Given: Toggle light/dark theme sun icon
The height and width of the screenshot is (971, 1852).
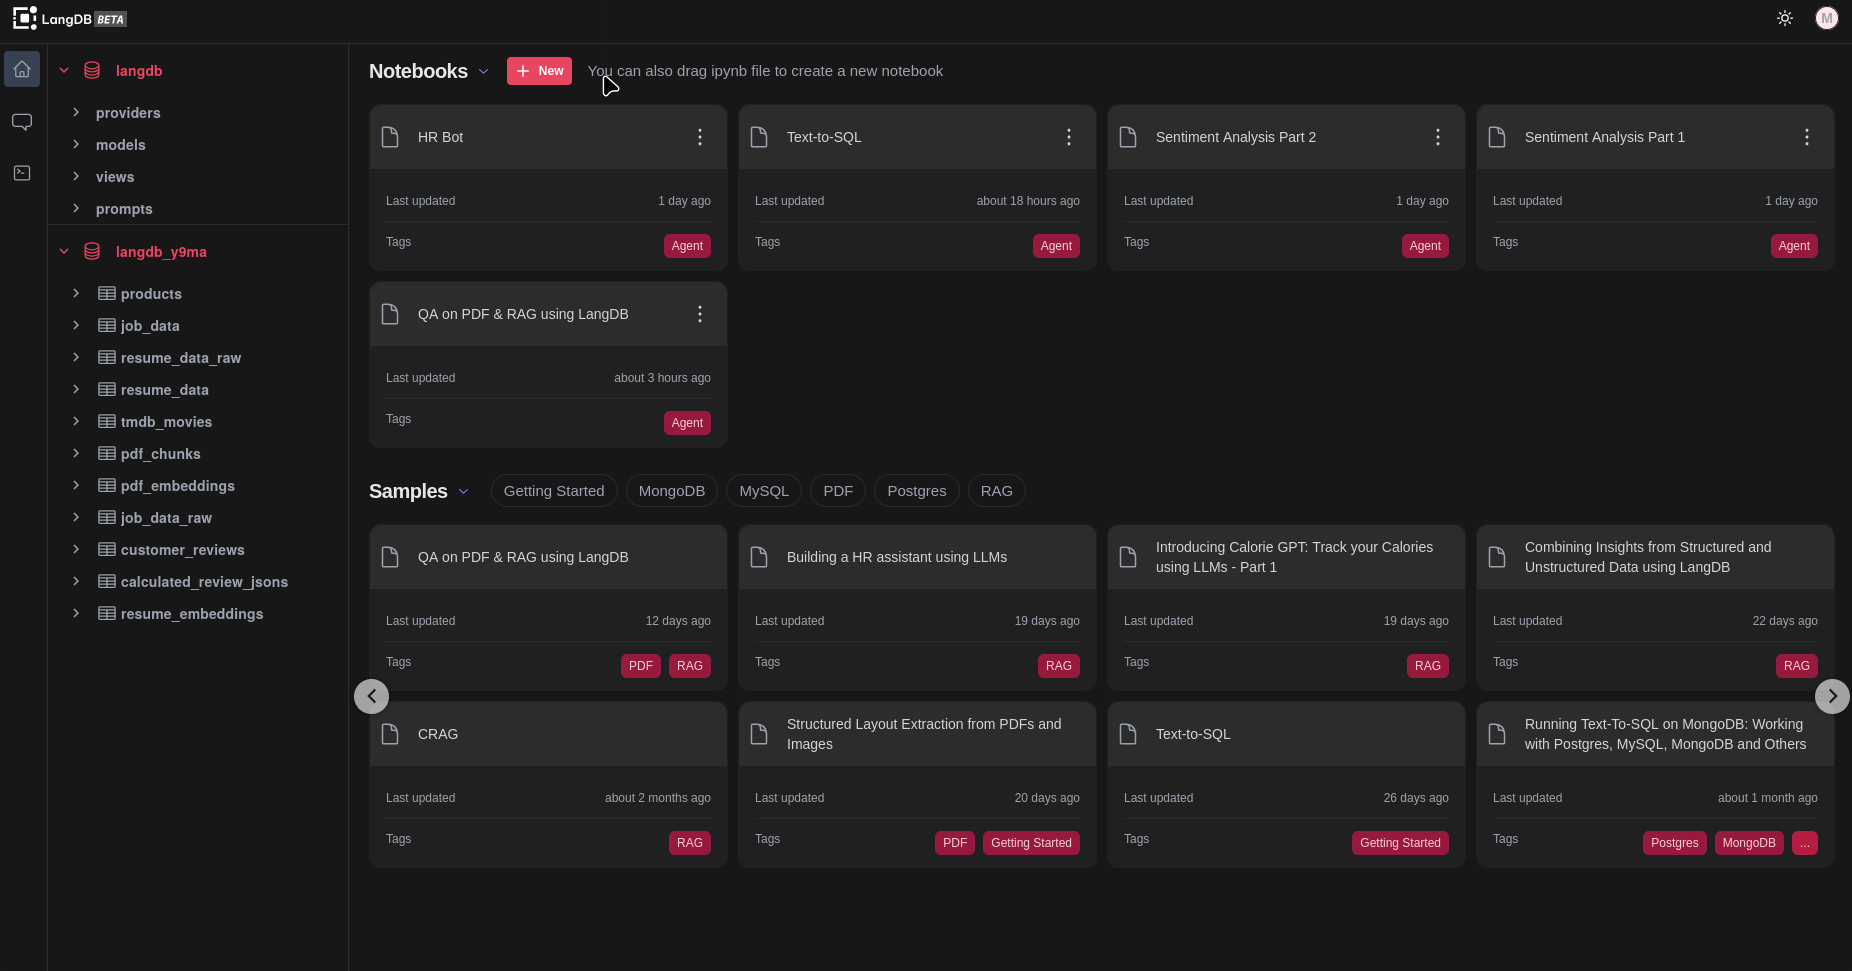Looking at the screenshot, I should [1785, 18].
